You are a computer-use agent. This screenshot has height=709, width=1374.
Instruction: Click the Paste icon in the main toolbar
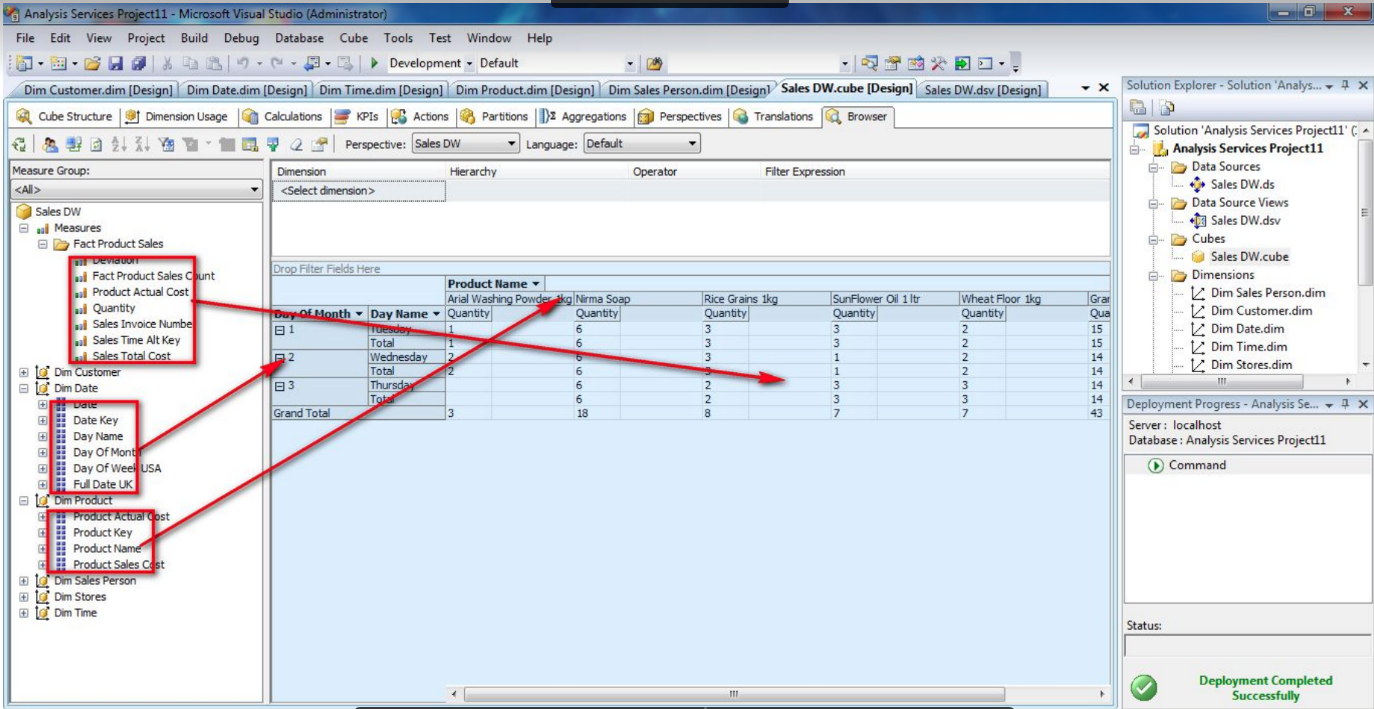pyautogui.click(x=213, y=63)
